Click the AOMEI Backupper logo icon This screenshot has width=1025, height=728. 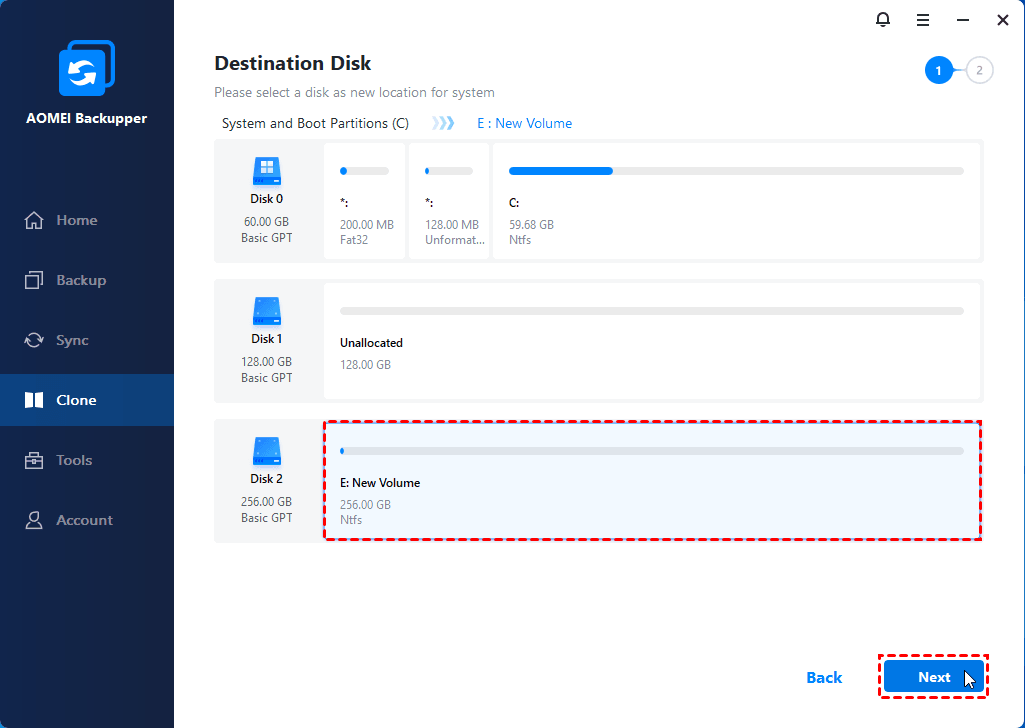click(x=87, y=68)
